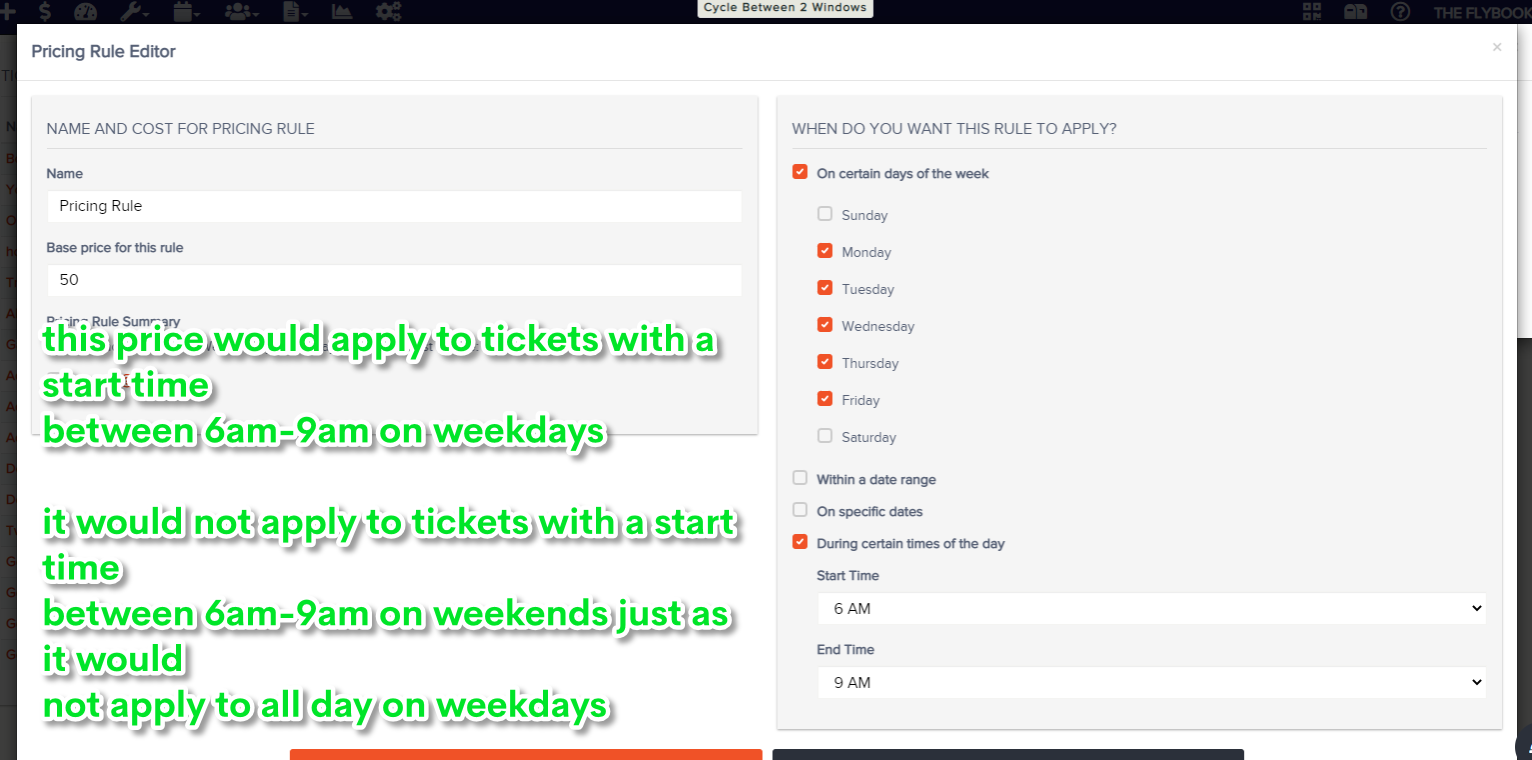
Task: Enable Within a date range option
Action: 800,478
